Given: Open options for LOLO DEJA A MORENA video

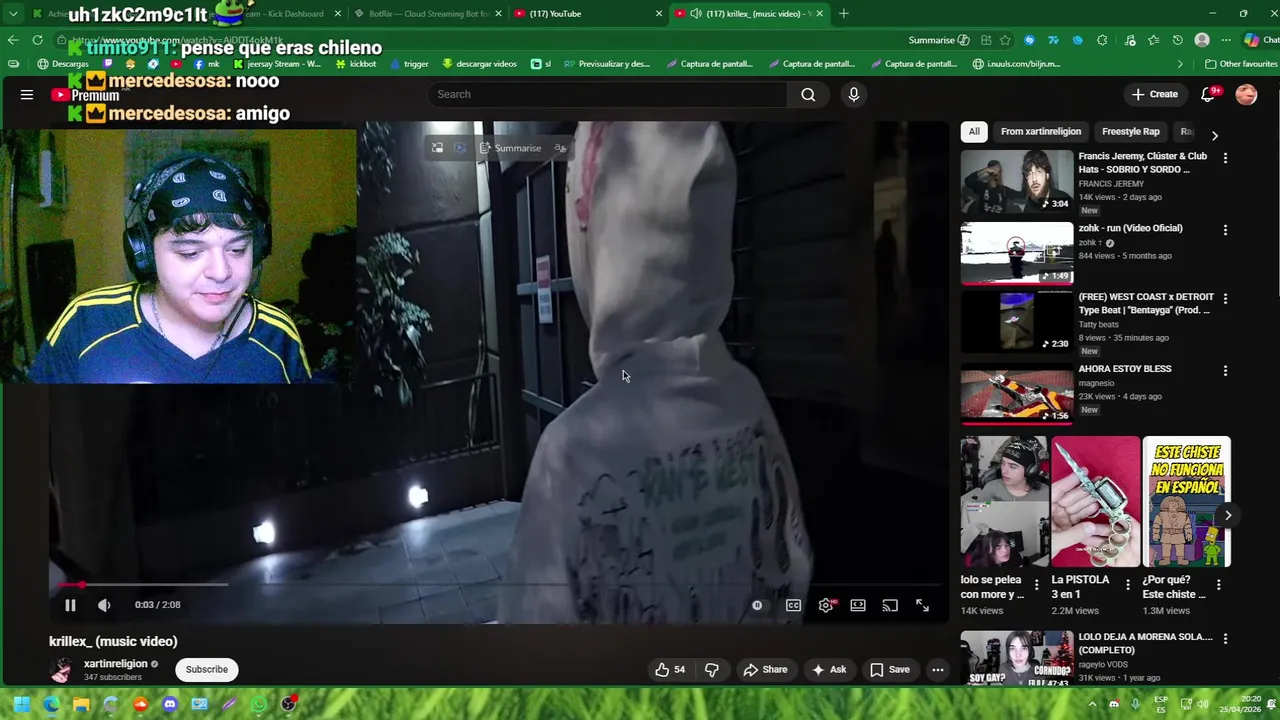Looking at the screenshot, I should pyautogui.click(x=1225, y=638).
